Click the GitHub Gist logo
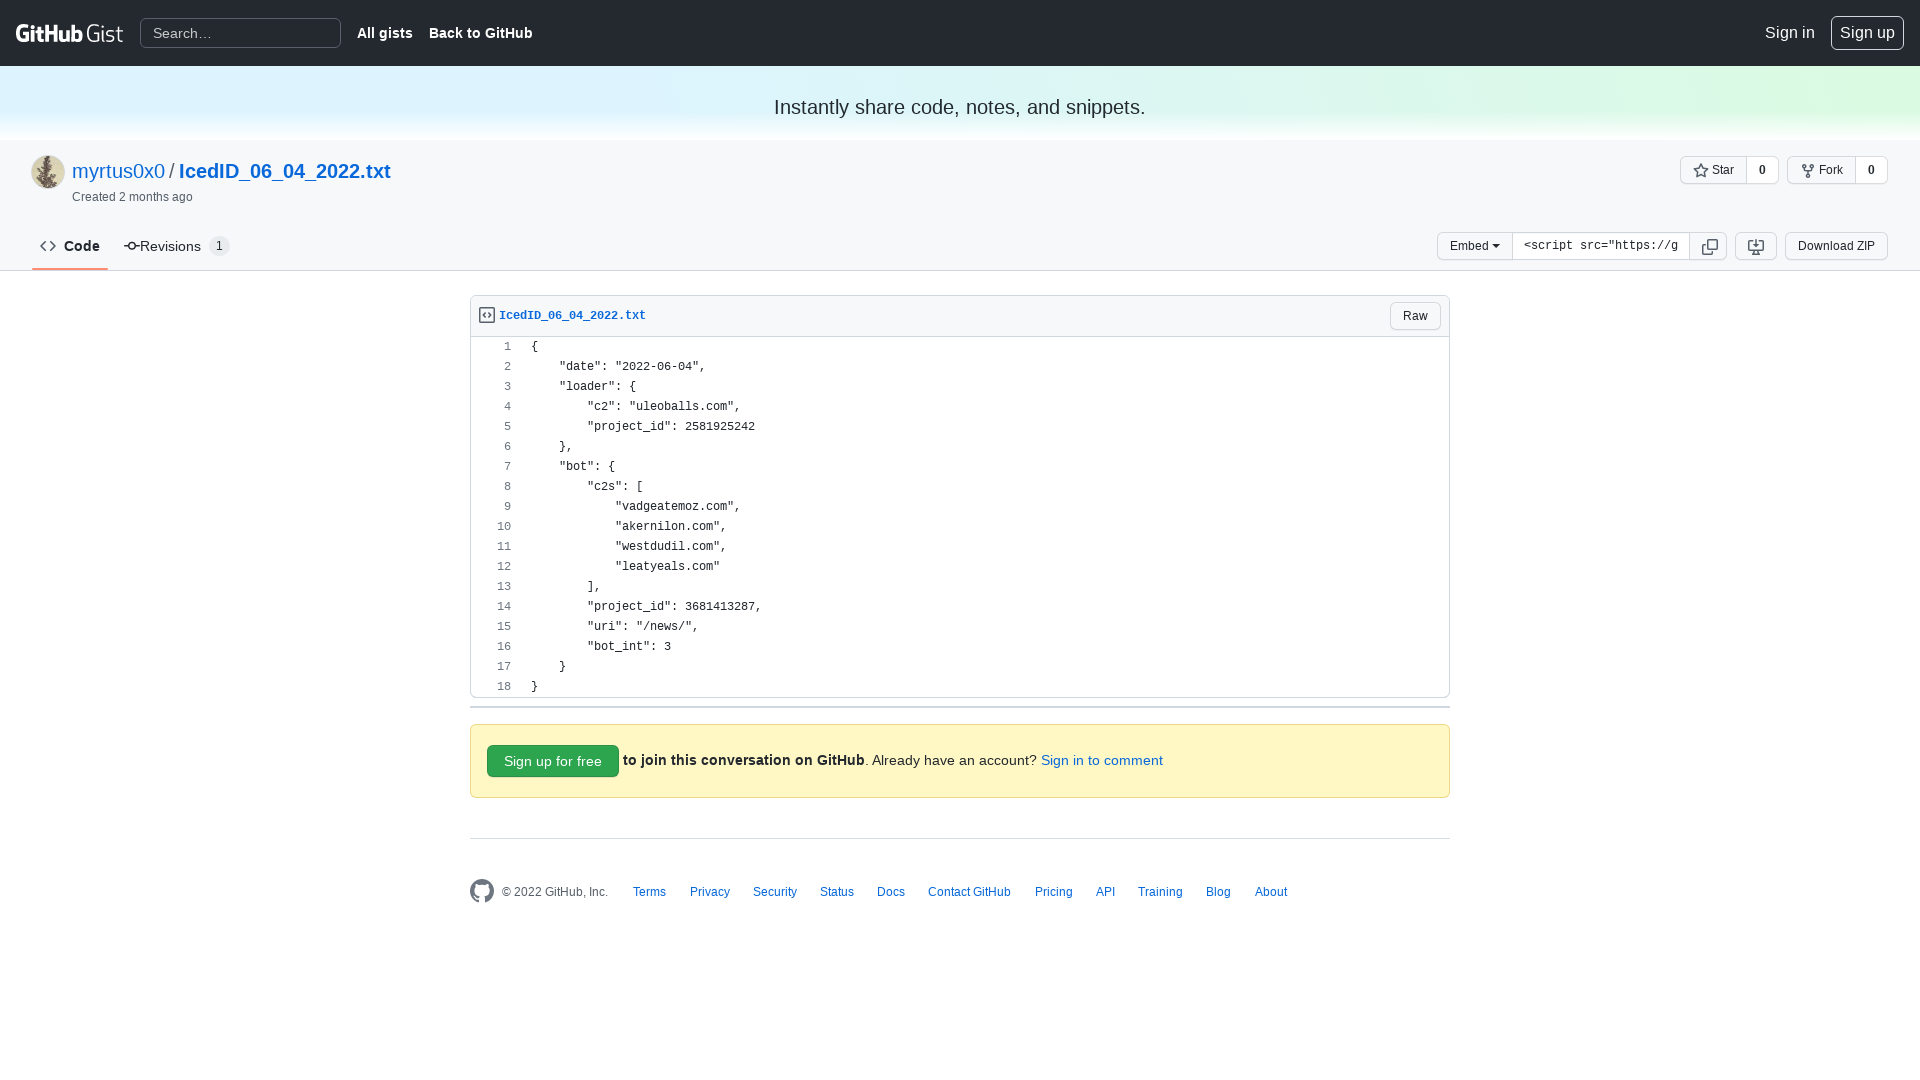The image size is (1920, 1080). (69, 33)
